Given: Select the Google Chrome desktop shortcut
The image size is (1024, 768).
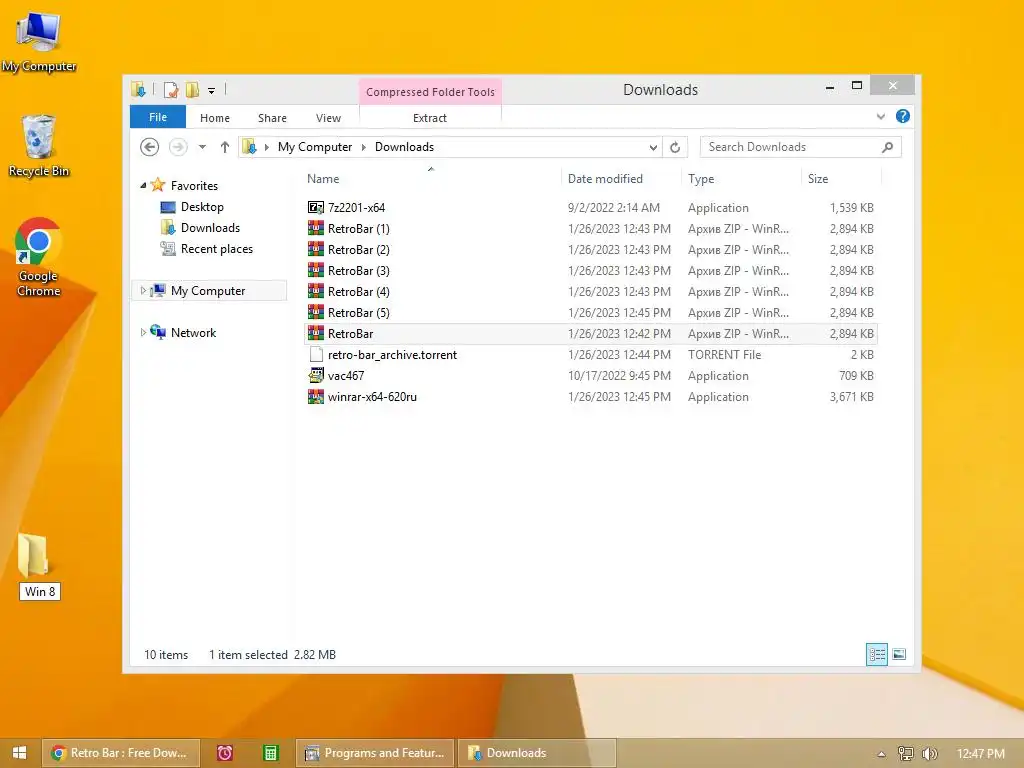Looking at the screenshot, I should pos(39,257).
